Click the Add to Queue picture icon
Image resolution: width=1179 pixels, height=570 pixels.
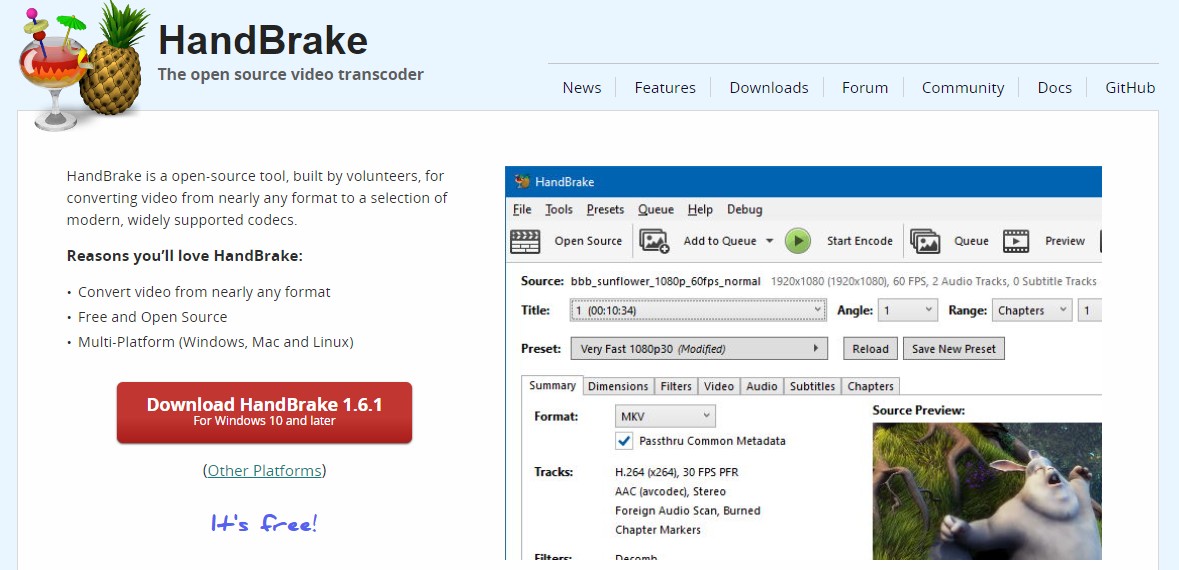pos(654,241)
